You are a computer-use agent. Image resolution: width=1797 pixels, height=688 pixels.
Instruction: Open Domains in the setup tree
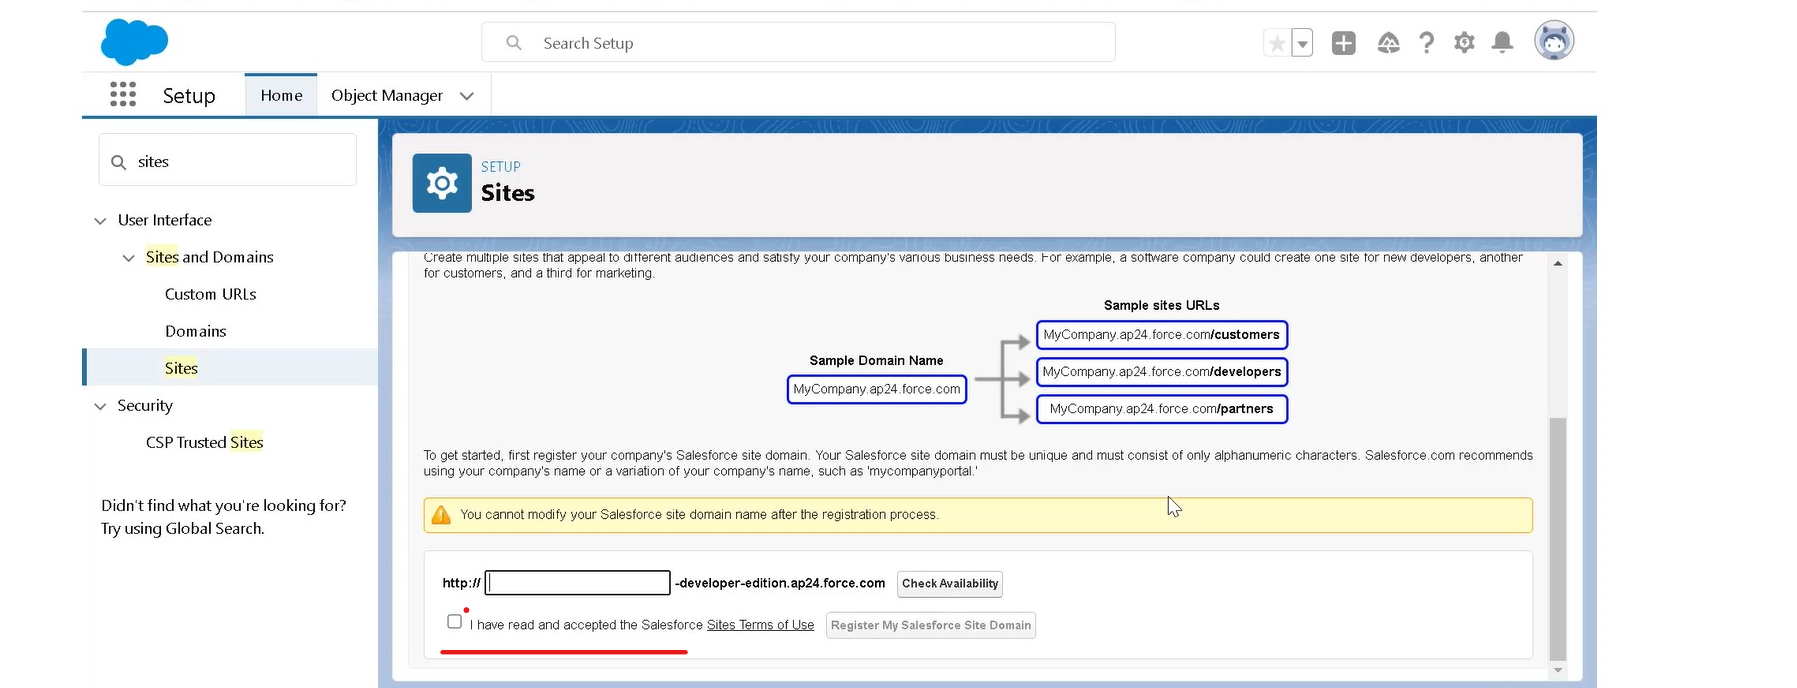196,331
